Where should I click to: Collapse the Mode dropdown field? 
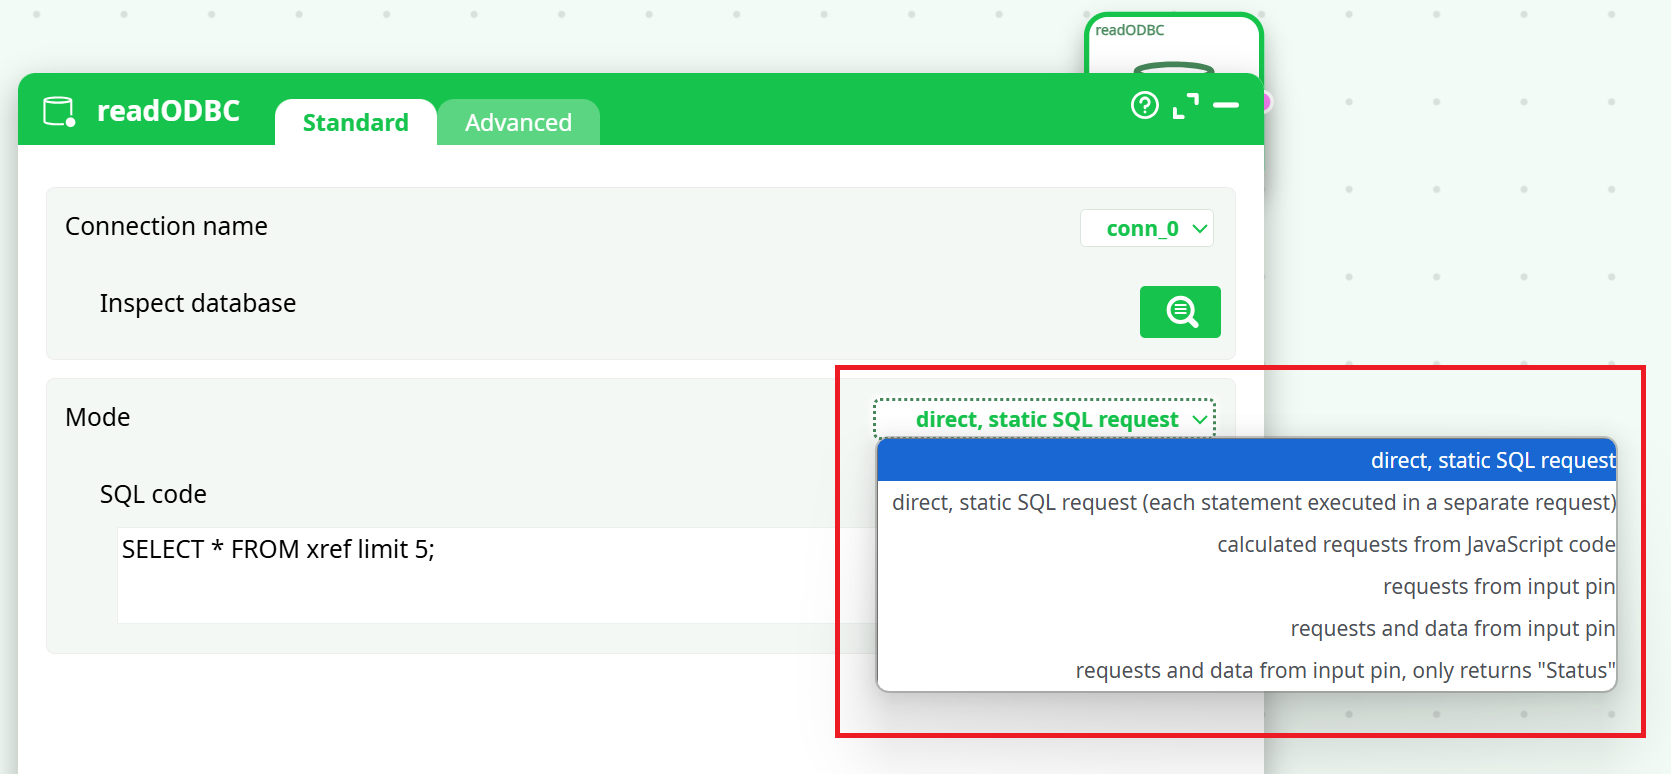pos(1045,420)
